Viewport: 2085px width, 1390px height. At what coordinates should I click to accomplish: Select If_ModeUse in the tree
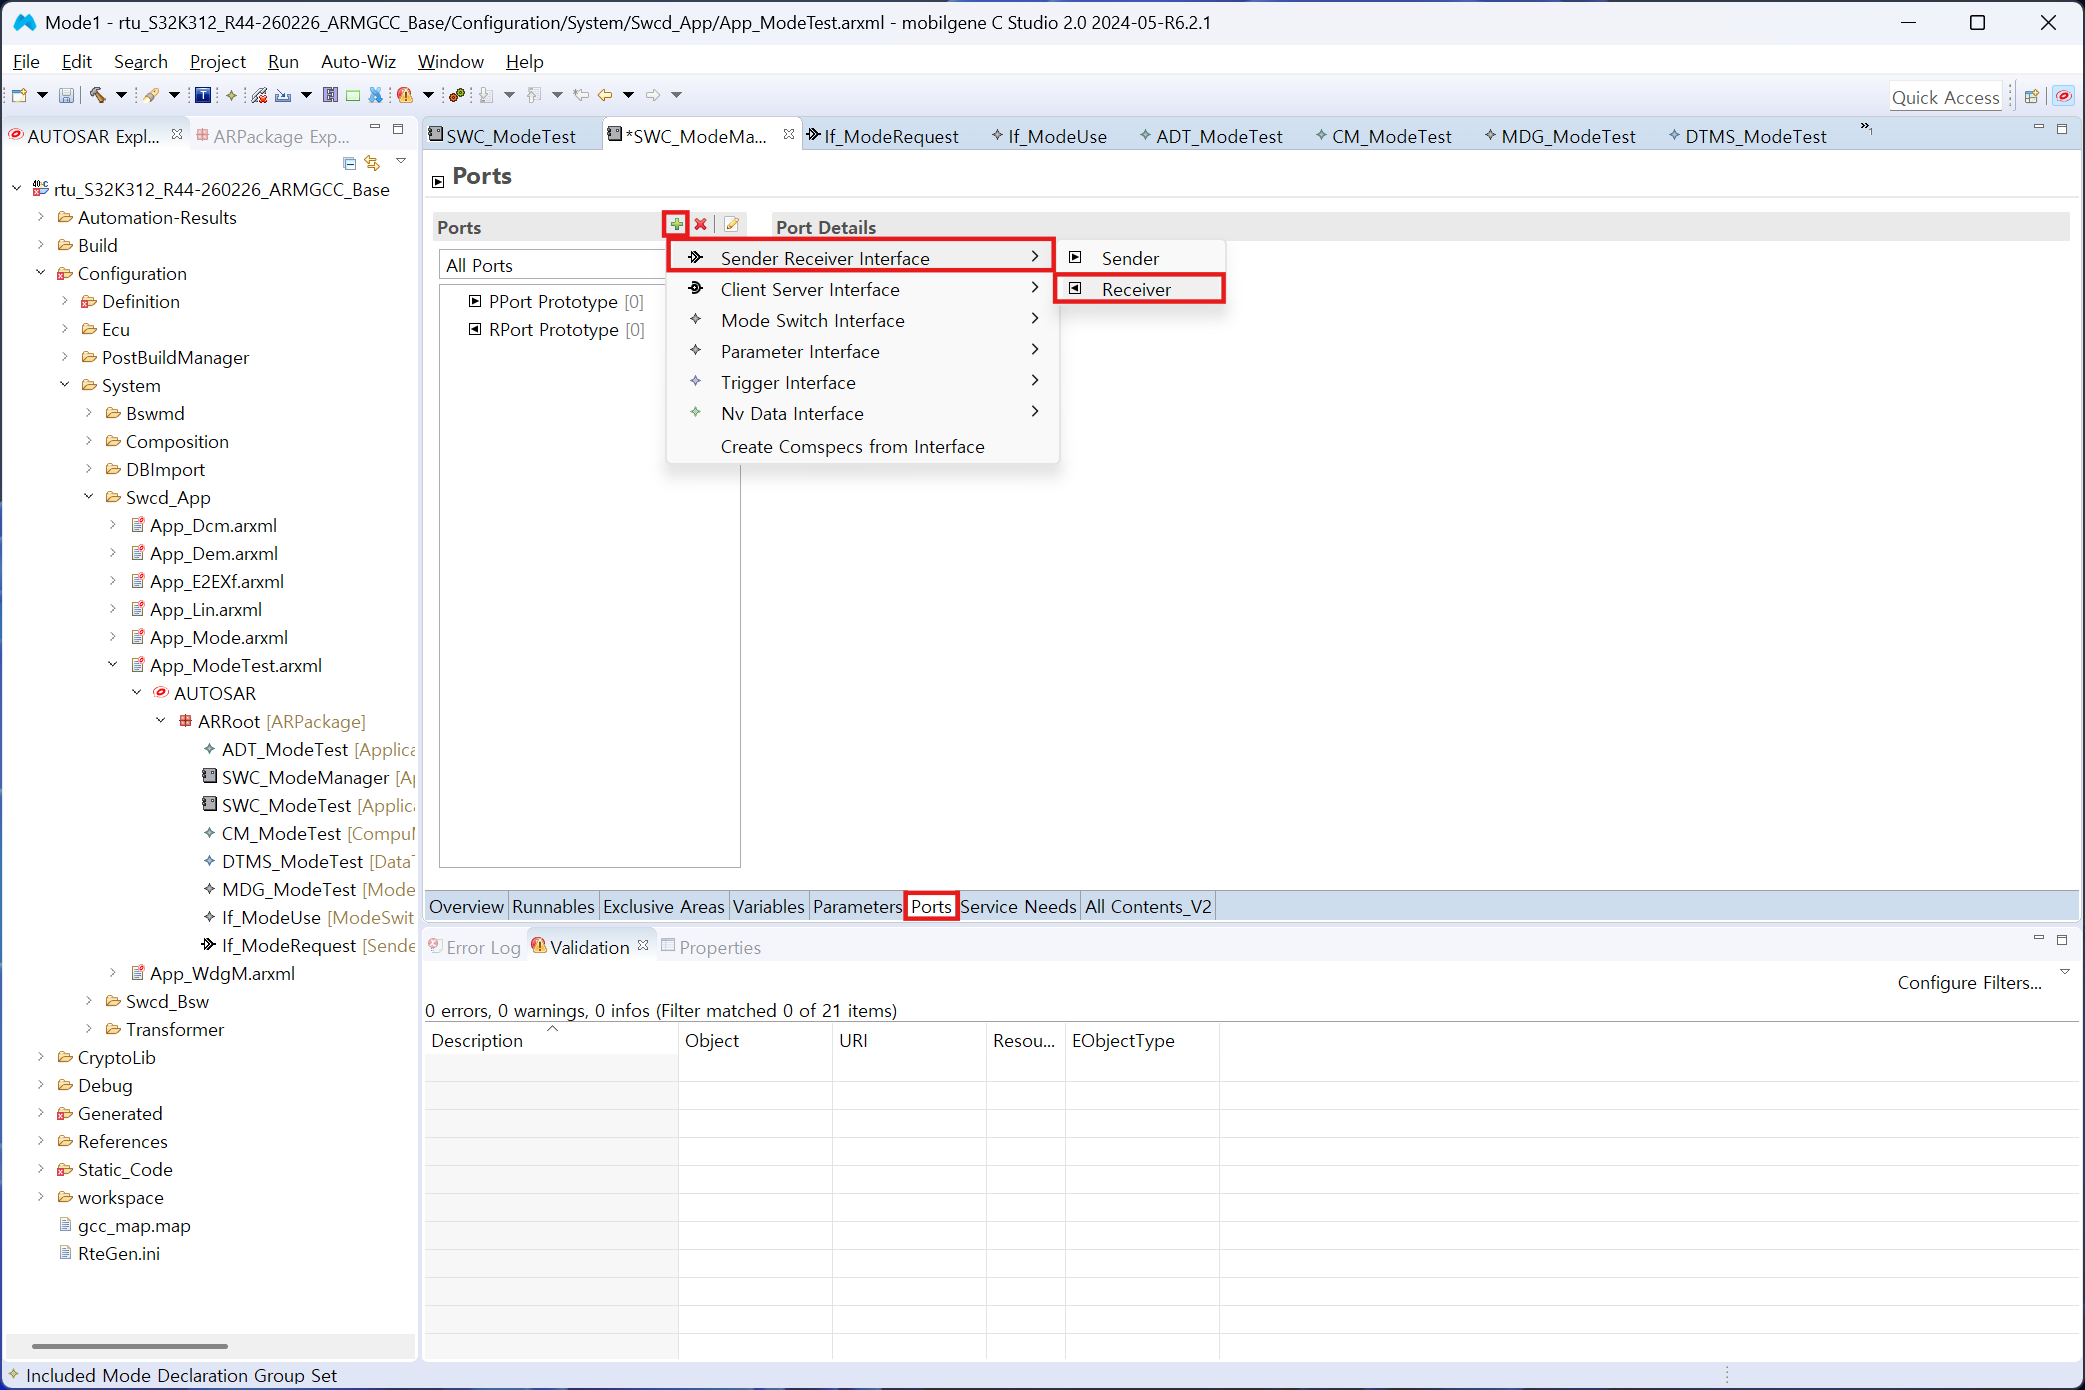click(x=309, y=917)
